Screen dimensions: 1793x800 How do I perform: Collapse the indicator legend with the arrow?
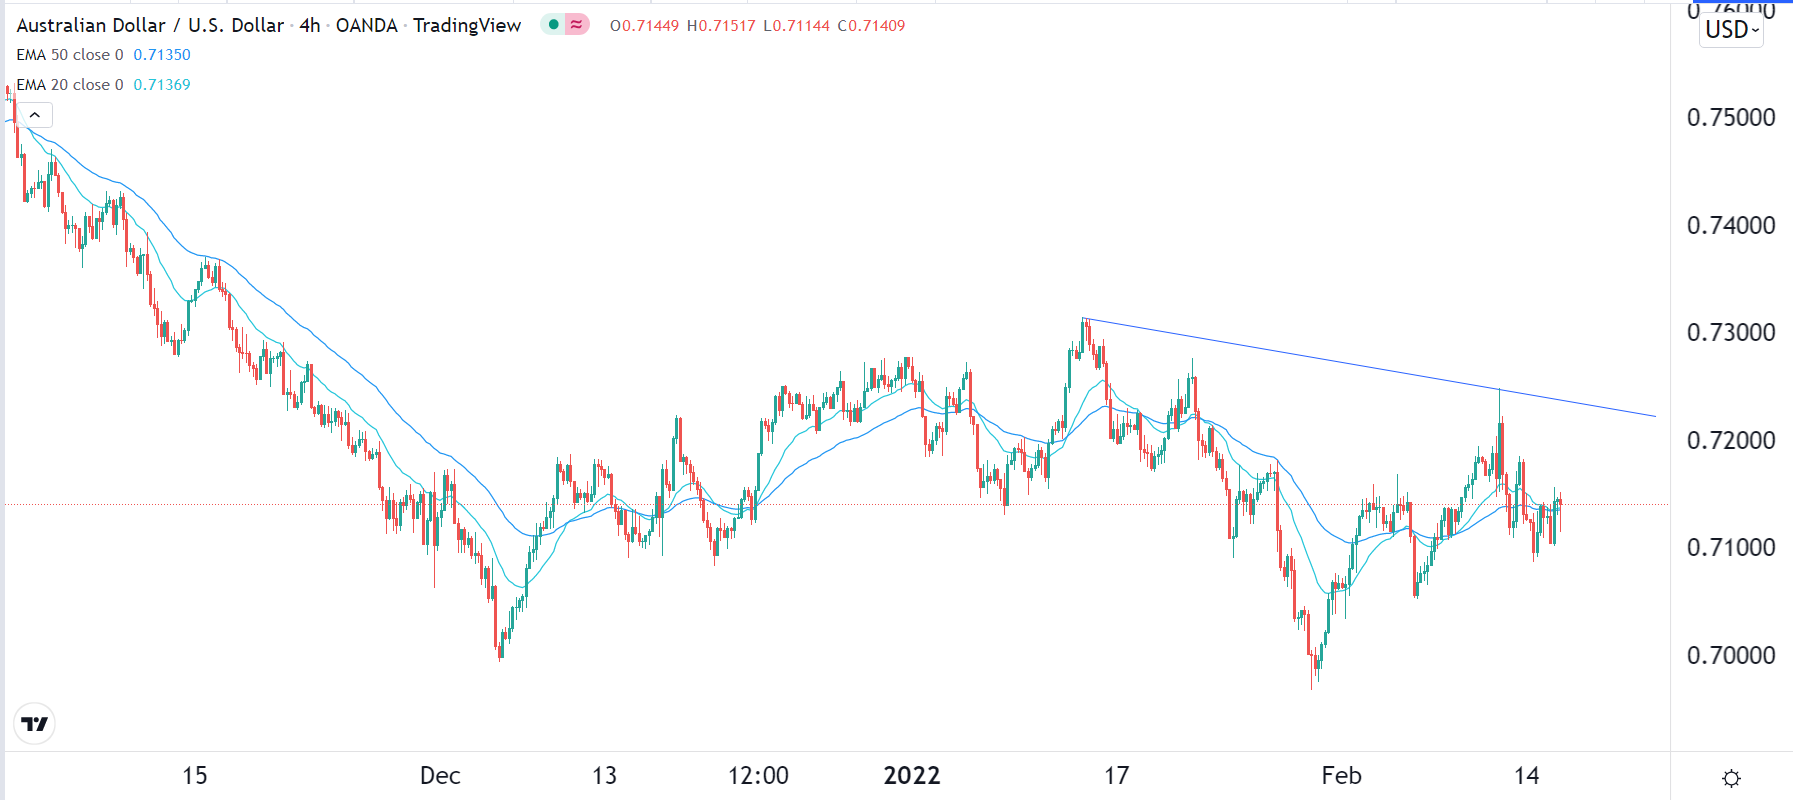click(35, 116)
